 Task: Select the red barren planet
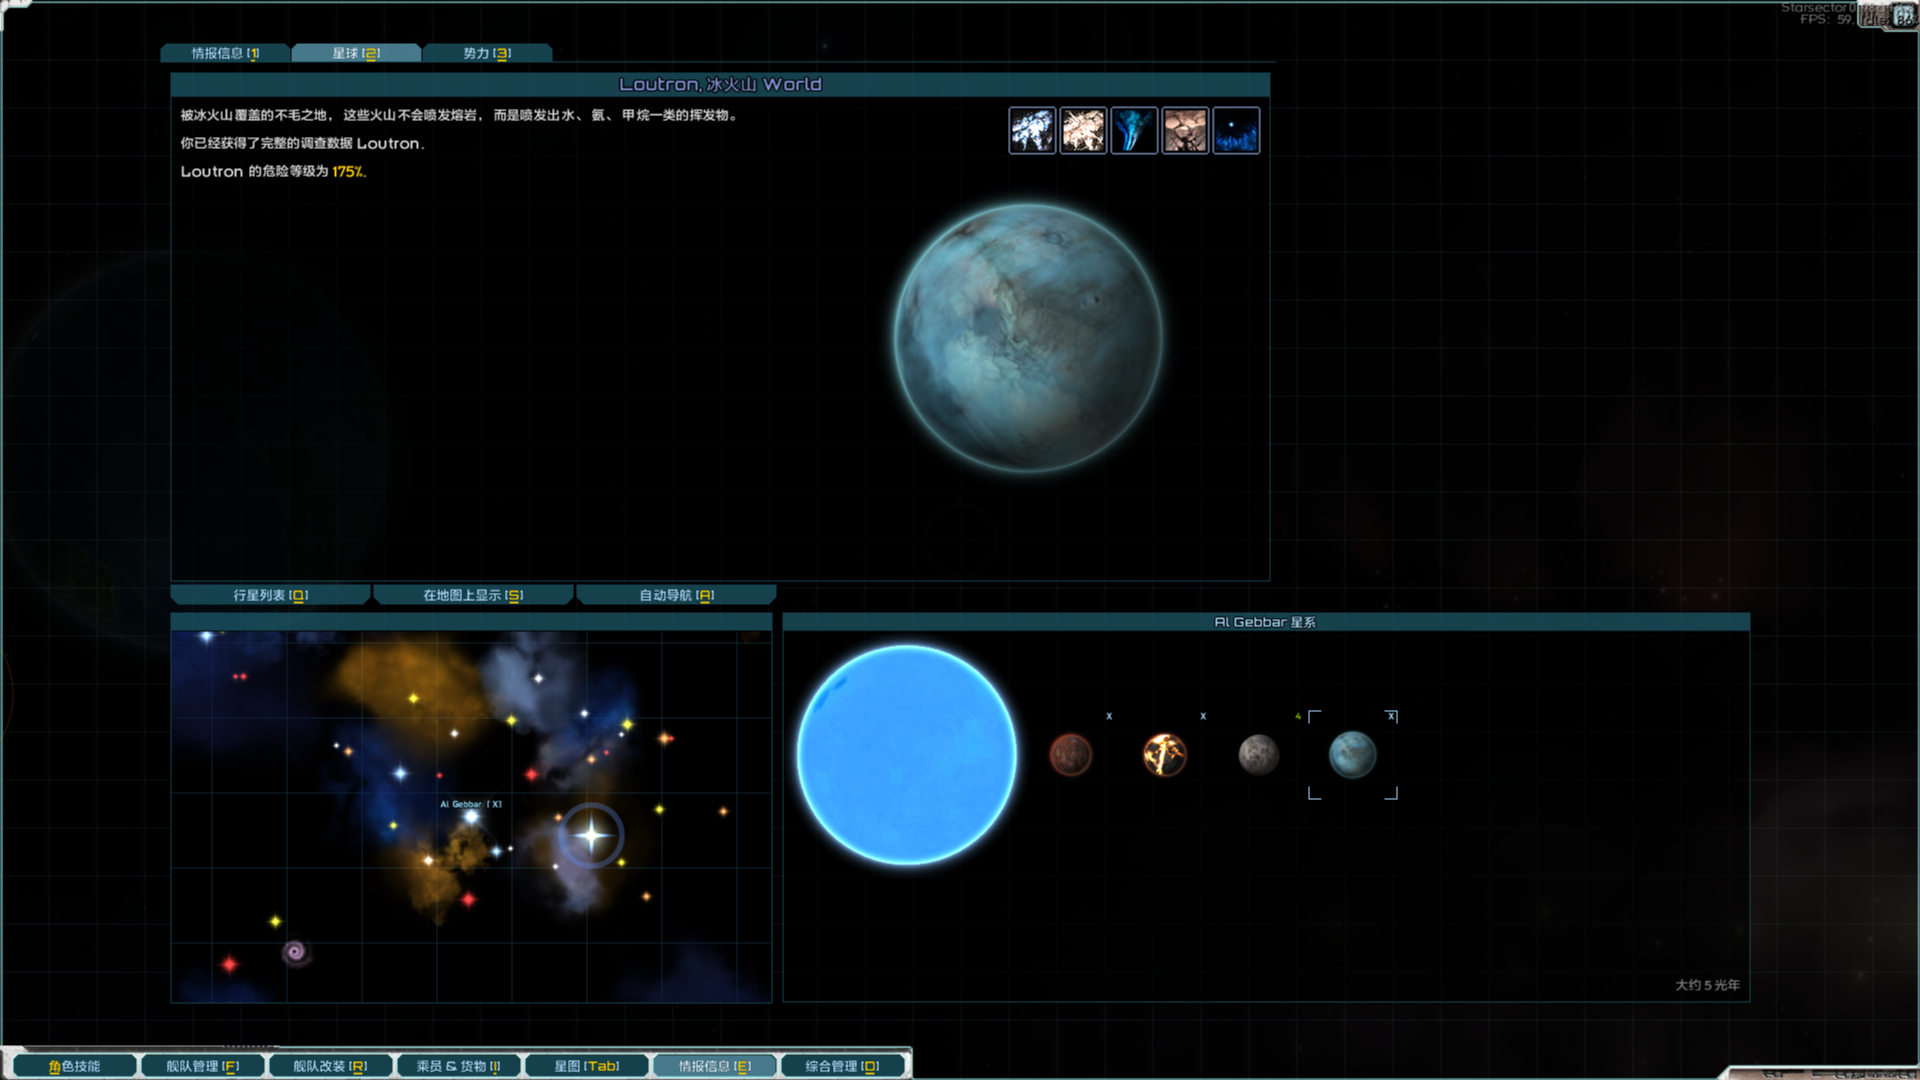(1070, 755)
